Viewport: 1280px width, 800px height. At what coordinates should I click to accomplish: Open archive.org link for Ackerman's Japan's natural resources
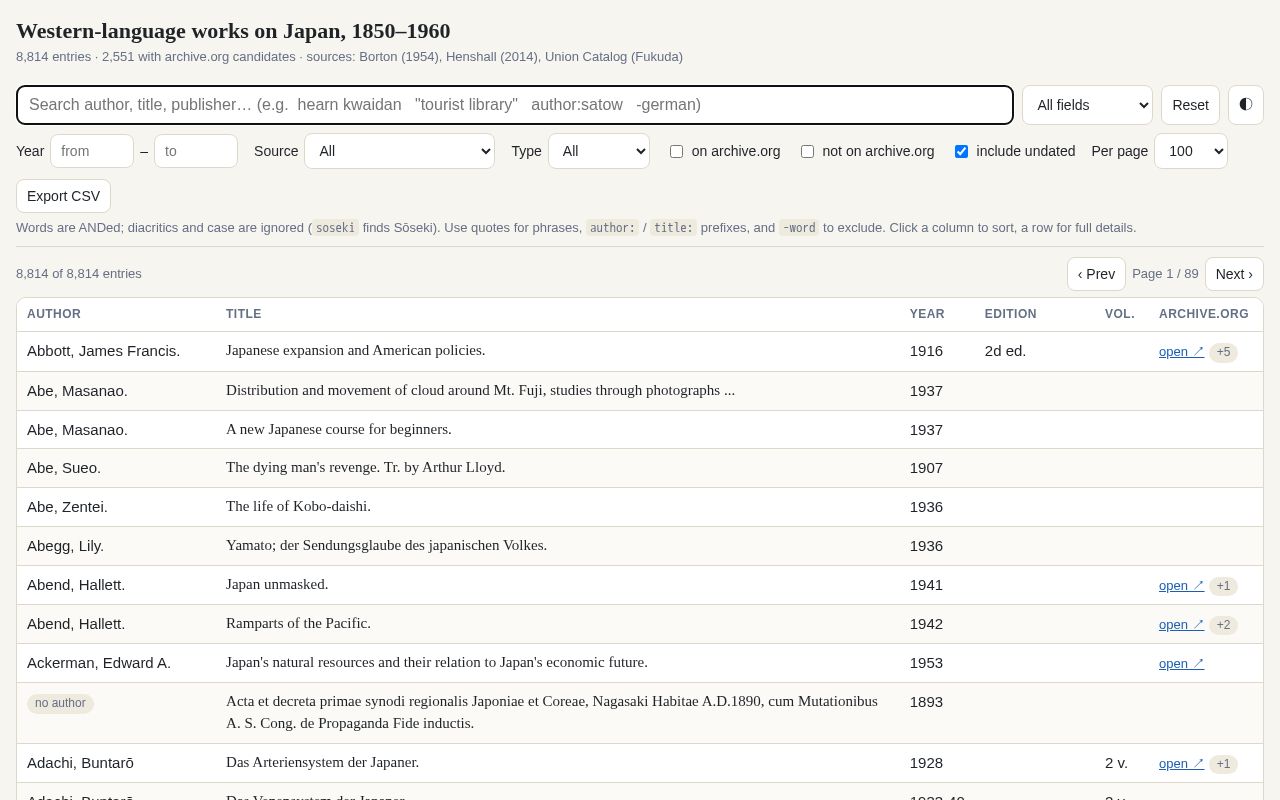(1181, 664)
